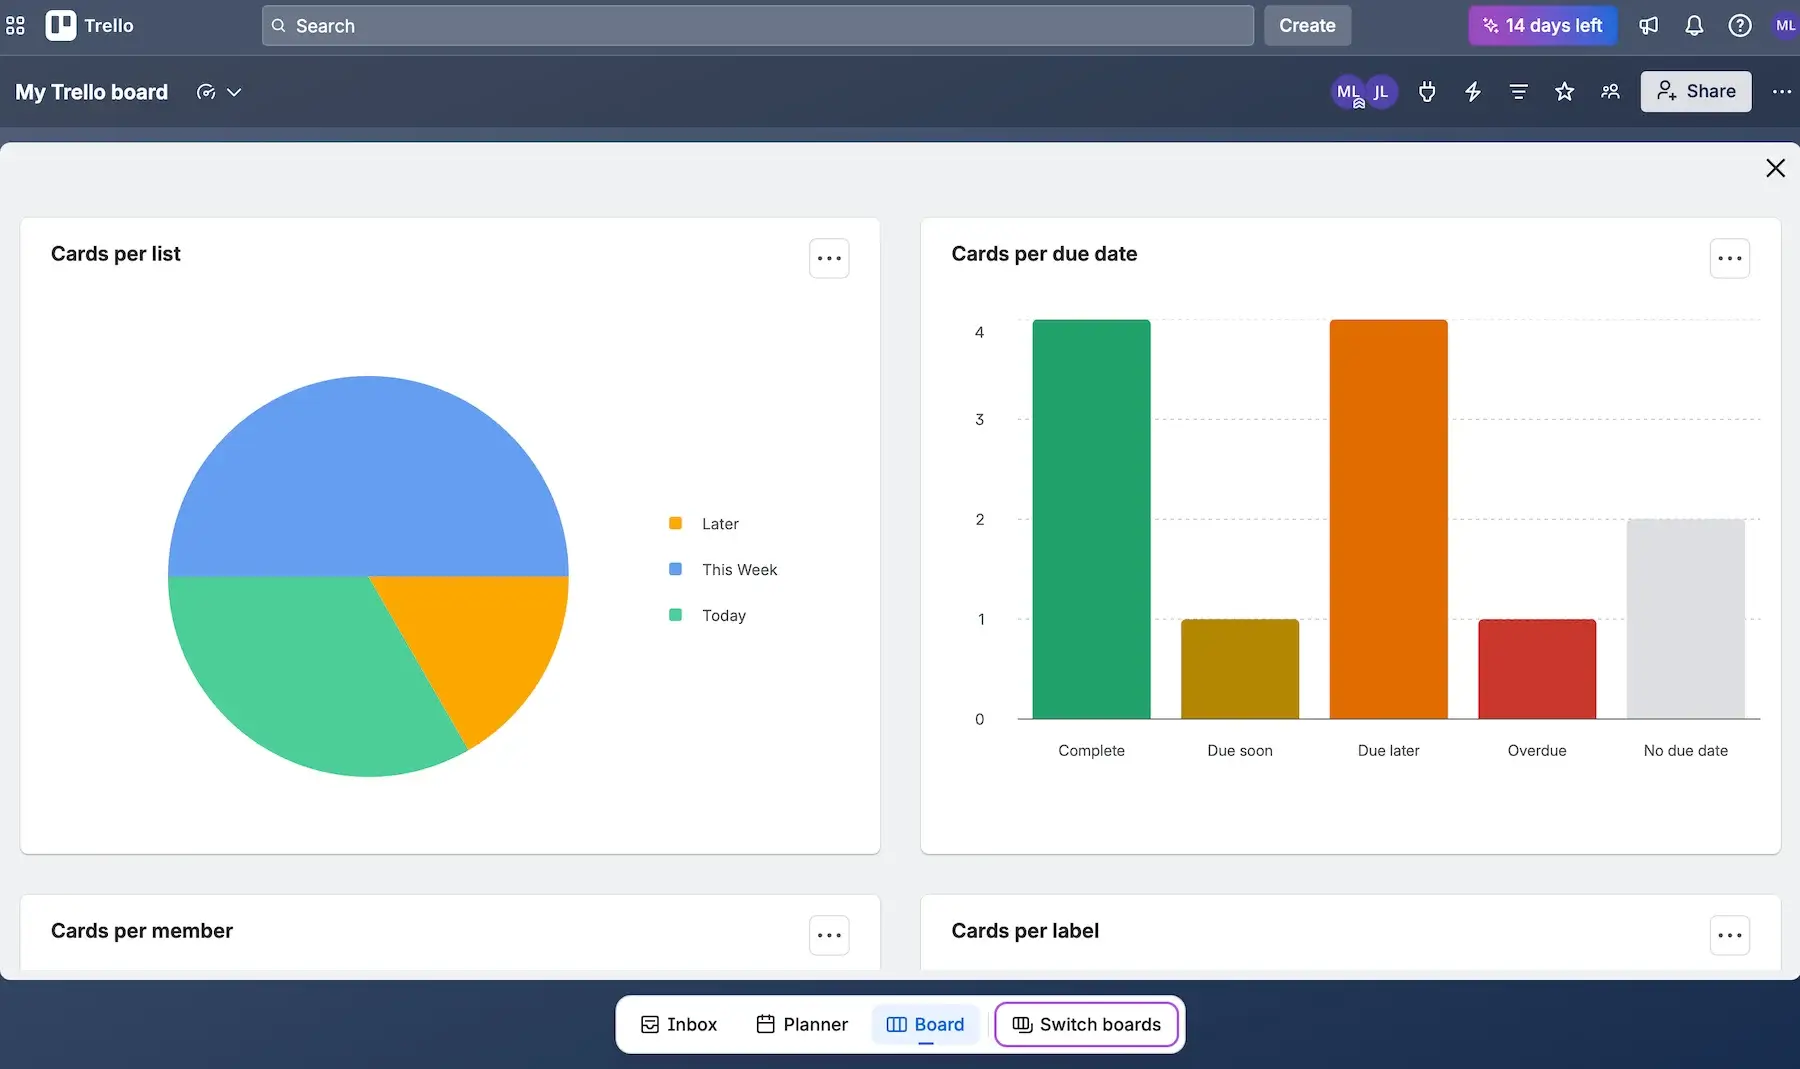Image resolution: width=1800 pixels, height=1069 pixels.
Task: Click the JL board member avatar
Action: (1381, 92)
